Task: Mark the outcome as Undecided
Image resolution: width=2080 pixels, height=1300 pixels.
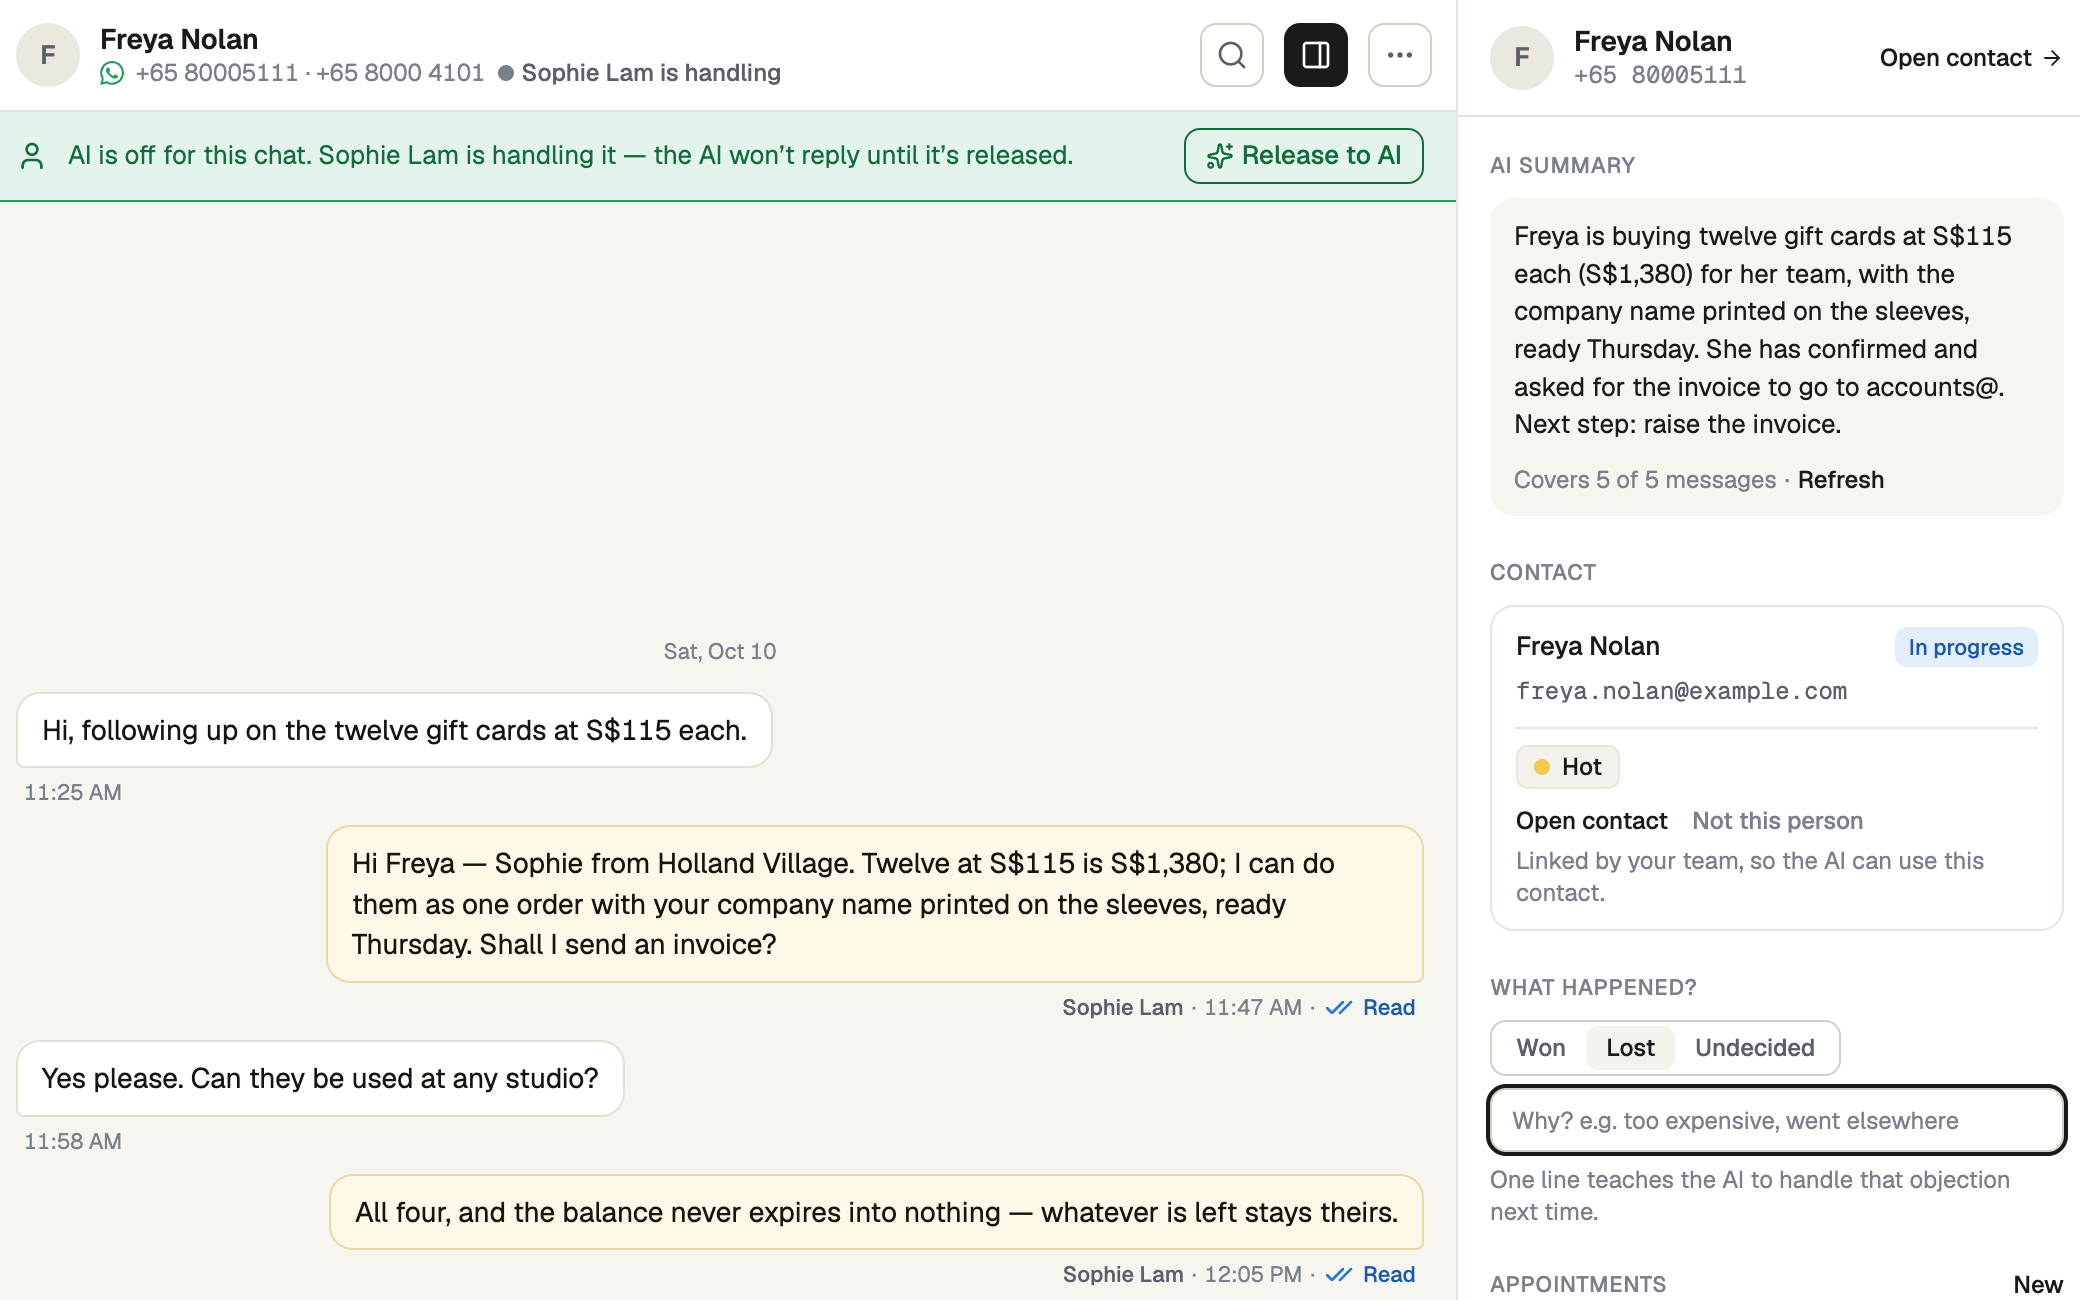Action: [1754, 1048]
